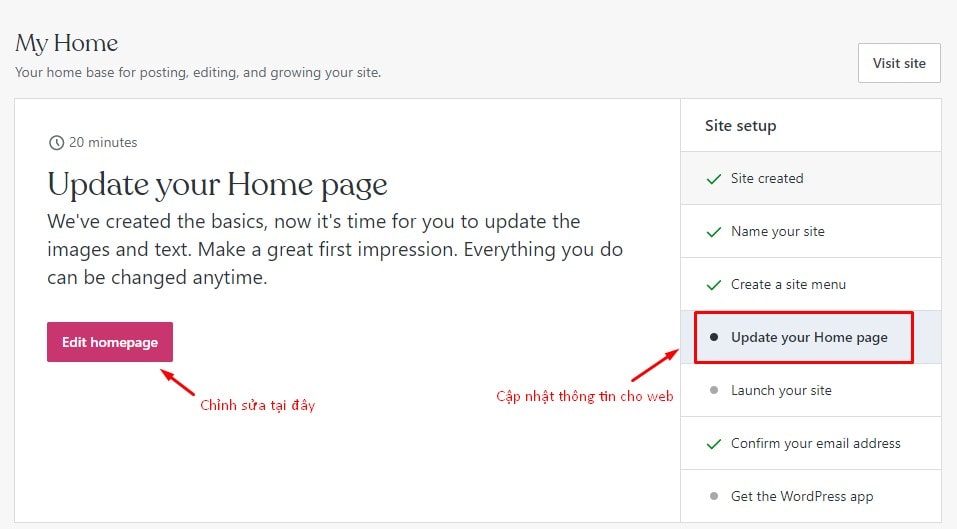
Task: Click the checkmark icon beside Name your site
Action: (713, 232)
